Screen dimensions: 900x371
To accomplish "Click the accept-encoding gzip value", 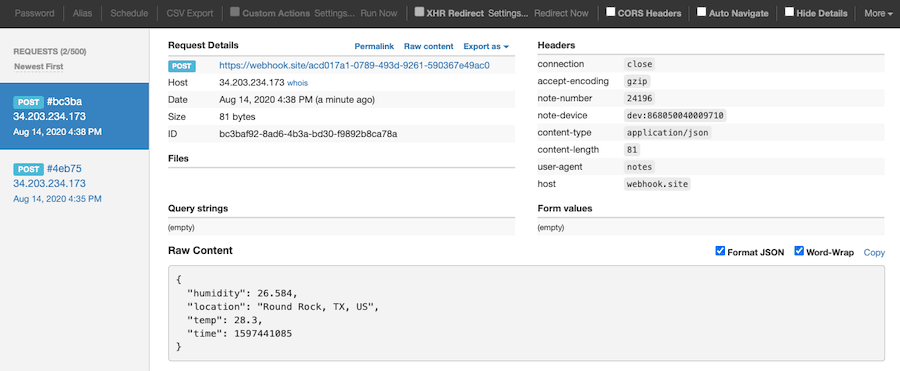I will click(x=637, y=81).
